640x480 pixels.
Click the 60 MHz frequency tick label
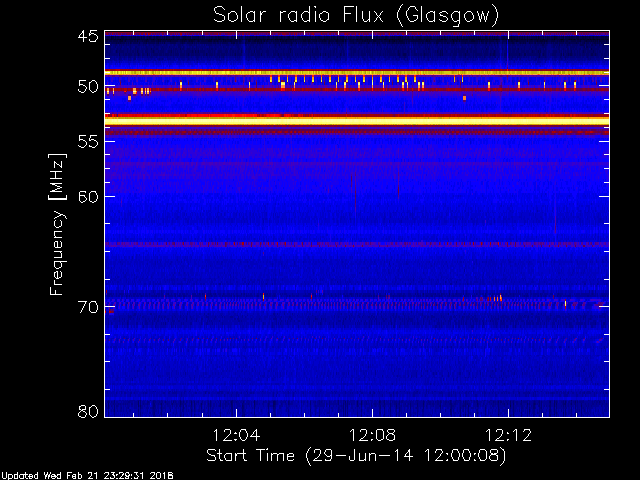click(88, 196)
